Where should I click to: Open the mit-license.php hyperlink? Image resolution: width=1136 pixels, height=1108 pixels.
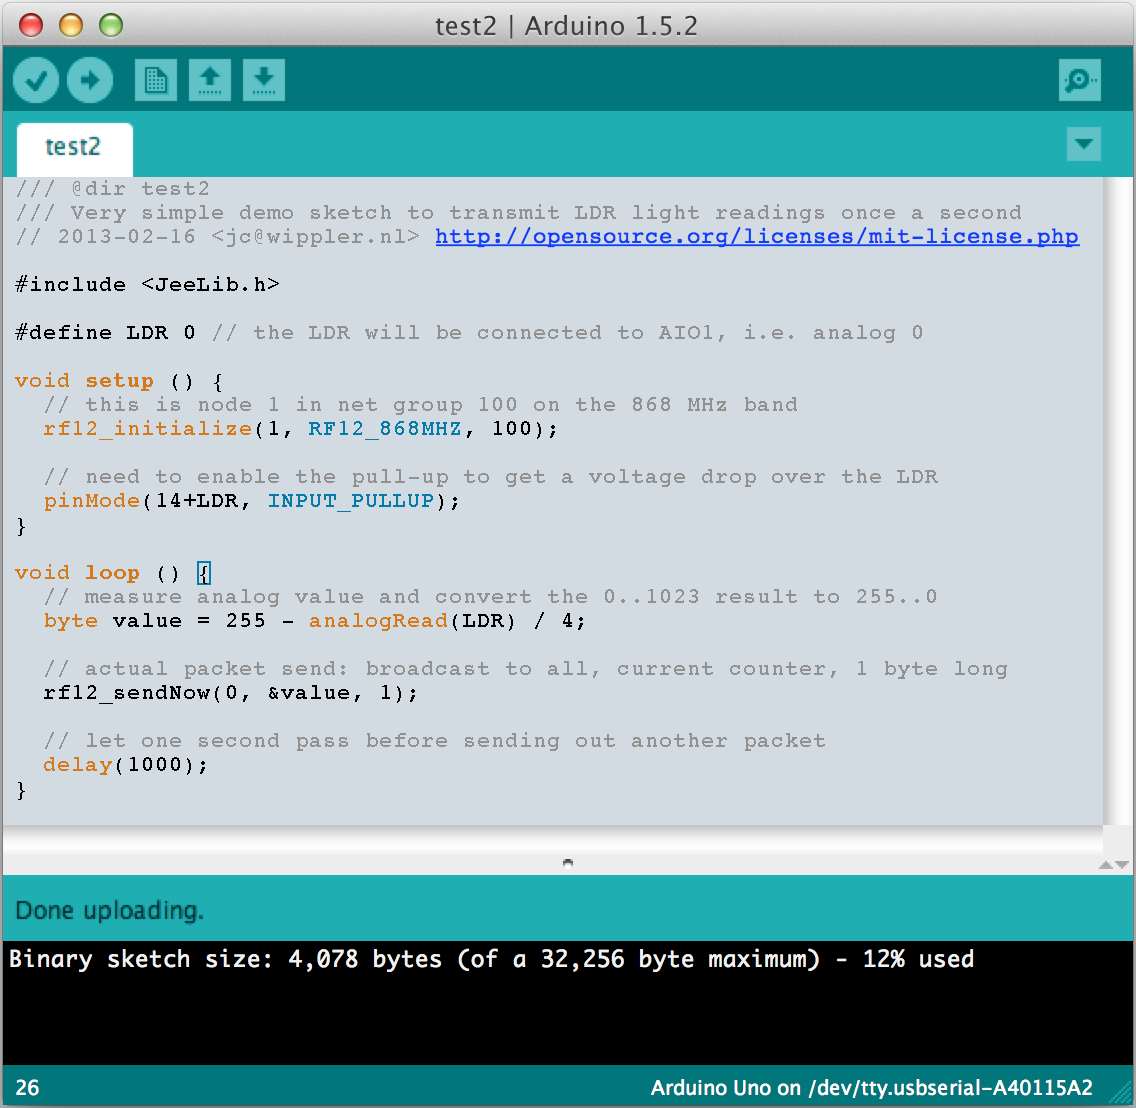[x=757, y=236]
